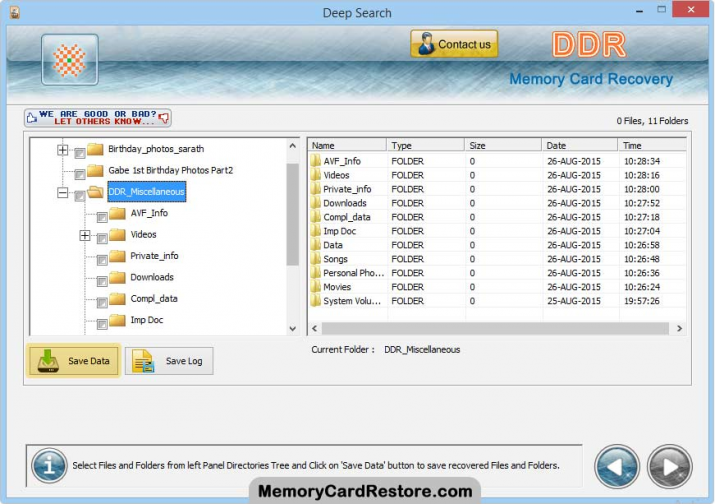Select the Private_info row in file list

click(x=346, y=189)
